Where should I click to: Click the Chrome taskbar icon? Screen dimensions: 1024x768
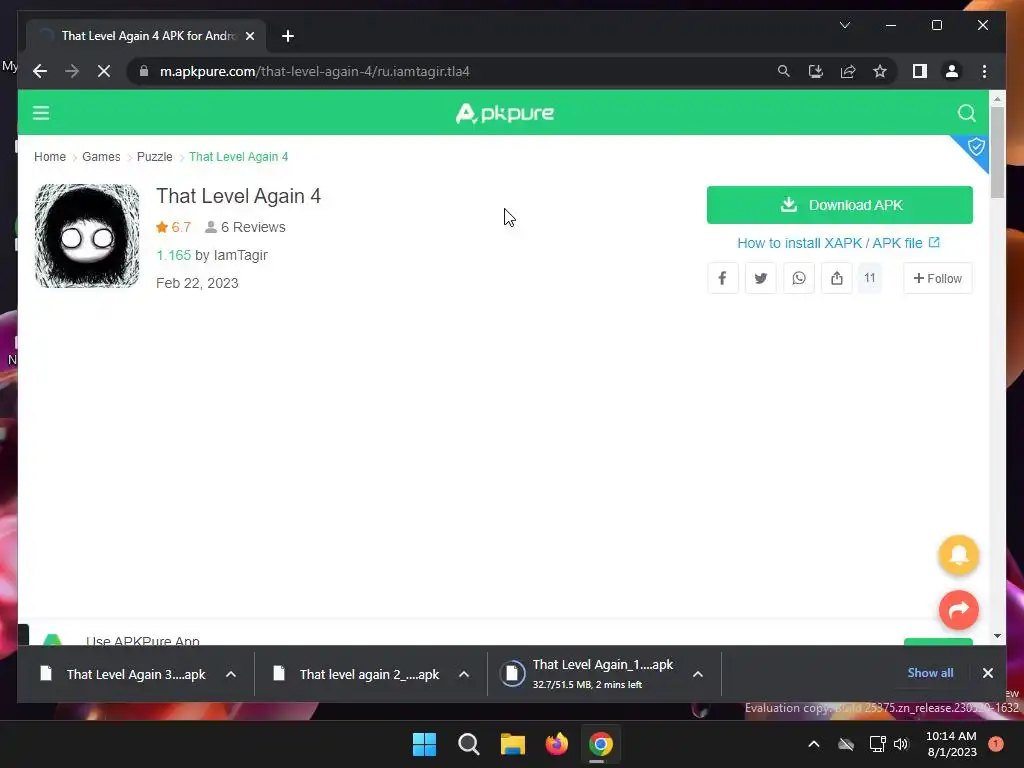(x=601, y=744)
